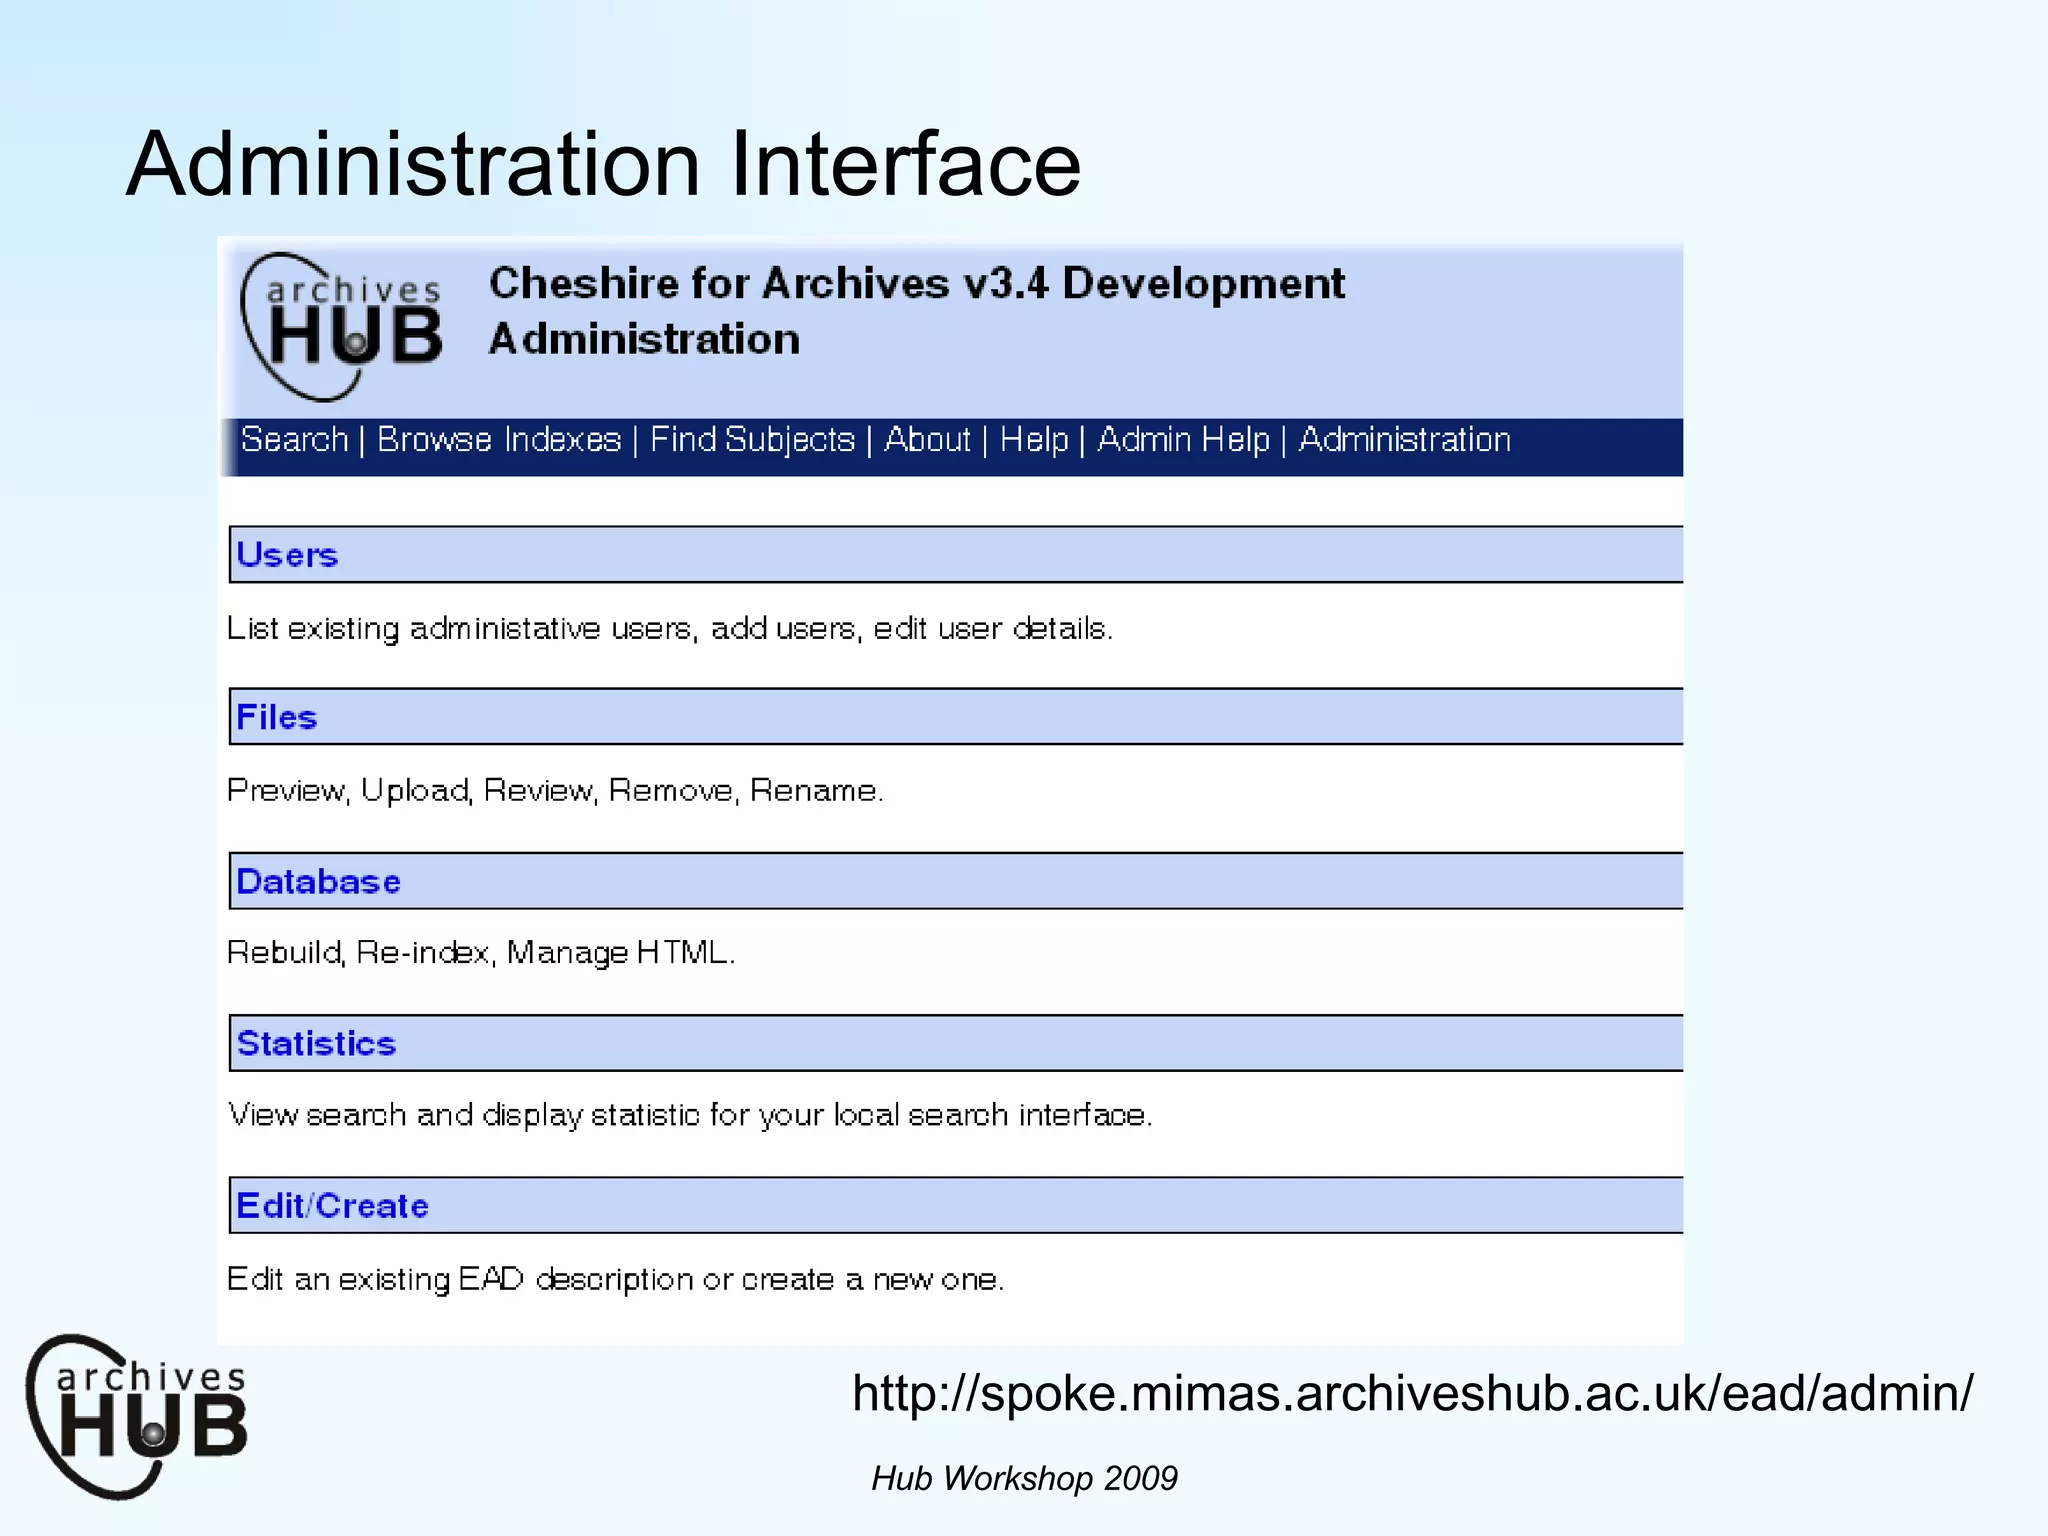Image resolution: width=2048 pixels, height=1536 pixels.
Task: Open Find Subjects from the nav bar
Action: tap(752, 440)
